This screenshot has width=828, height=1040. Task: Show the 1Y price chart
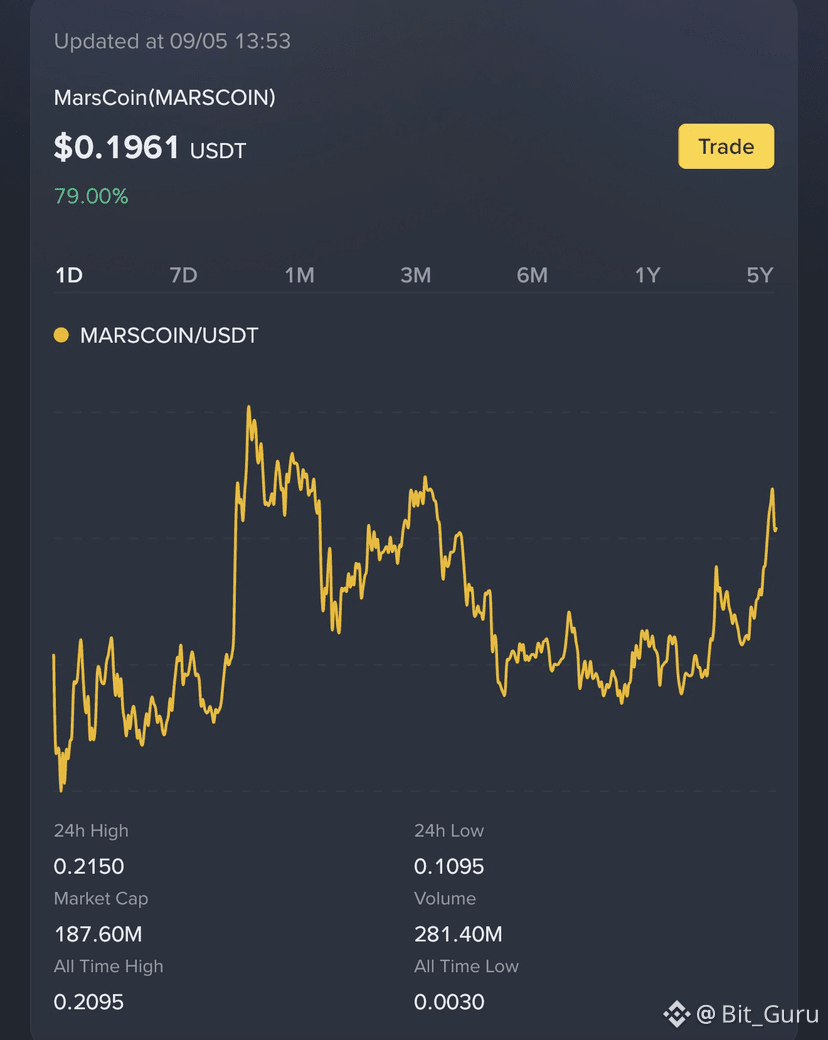pos(648,275)
